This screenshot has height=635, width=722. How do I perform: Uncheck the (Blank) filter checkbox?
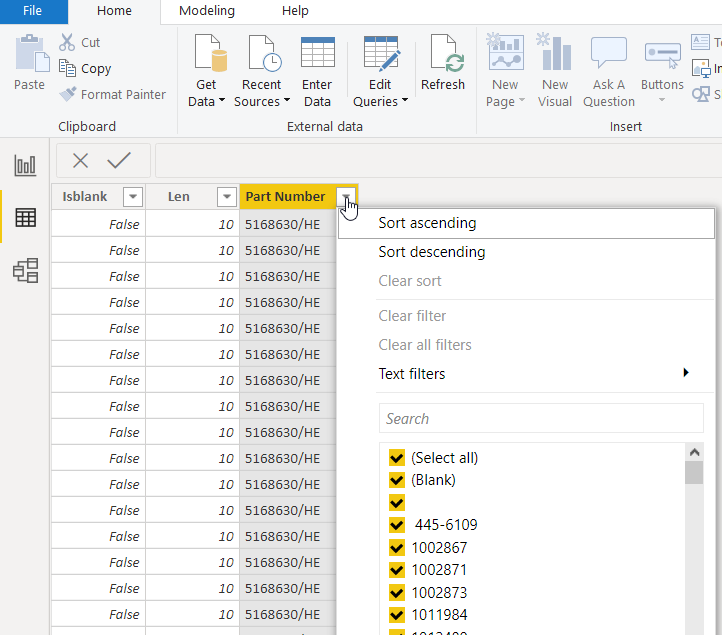pos(396,480)
